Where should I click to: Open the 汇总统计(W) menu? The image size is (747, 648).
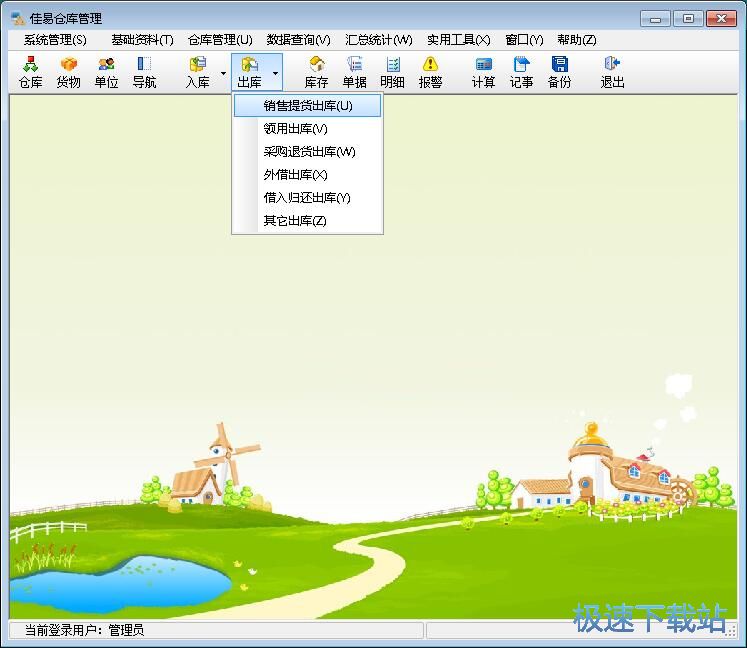379,40
